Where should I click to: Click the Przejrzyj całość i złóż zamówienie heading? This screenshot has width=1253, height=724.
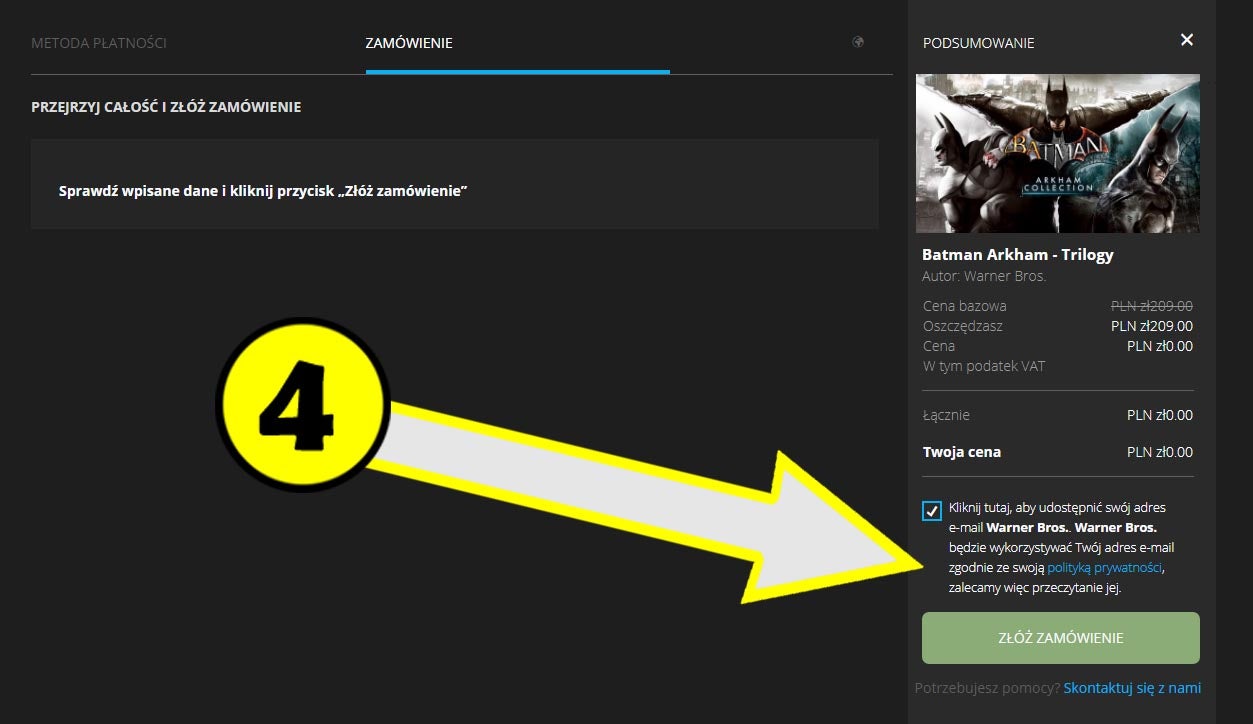click(166, 107)
